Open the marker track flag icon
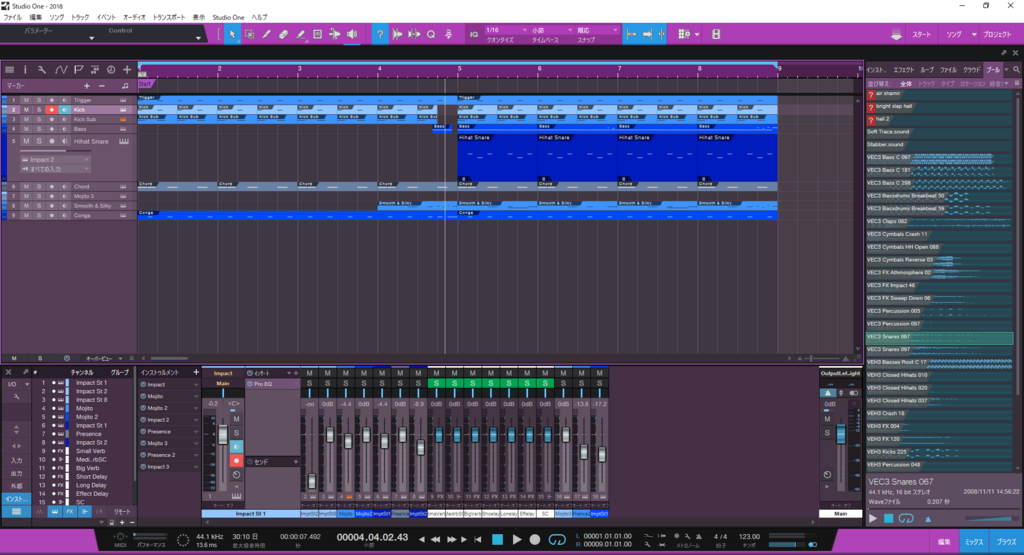 (x=78, y=69)
